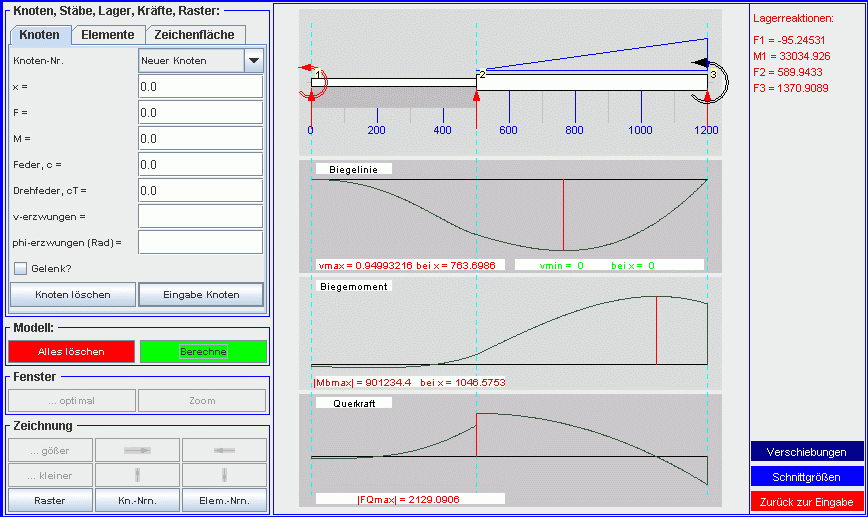The height and width of the screenshot is (517, 868).
Task: Click the vertical stretch icon beside '... kleiner'
Action: pos(138,475)
